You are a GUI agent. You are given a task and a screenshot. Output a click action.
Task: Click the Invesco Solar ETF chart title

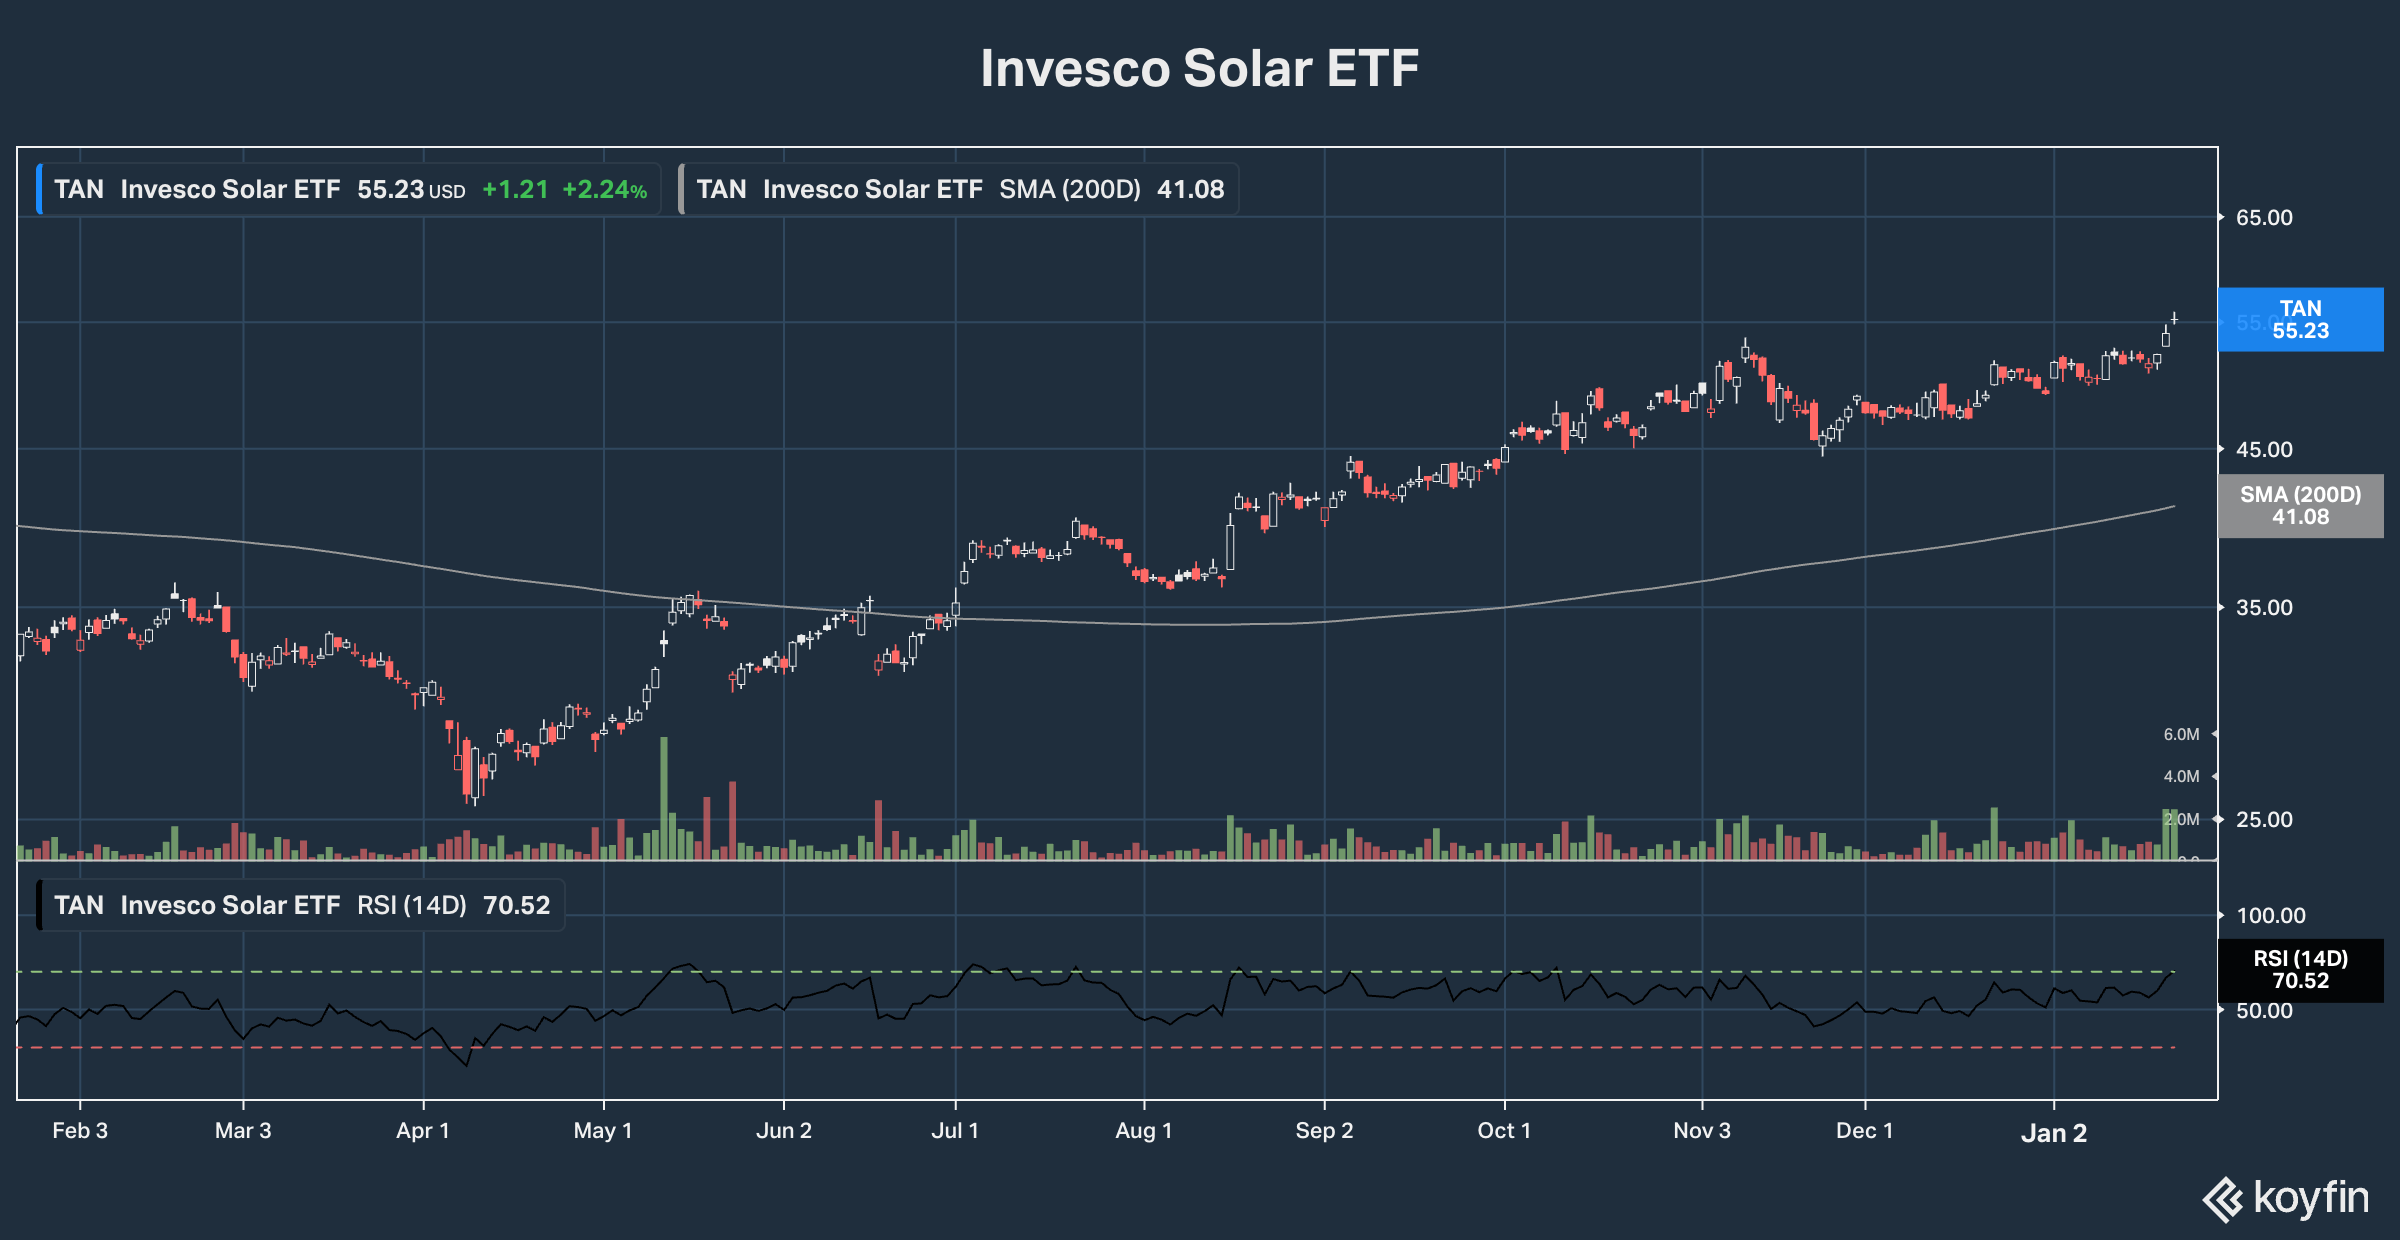[x=1199, y=68]
